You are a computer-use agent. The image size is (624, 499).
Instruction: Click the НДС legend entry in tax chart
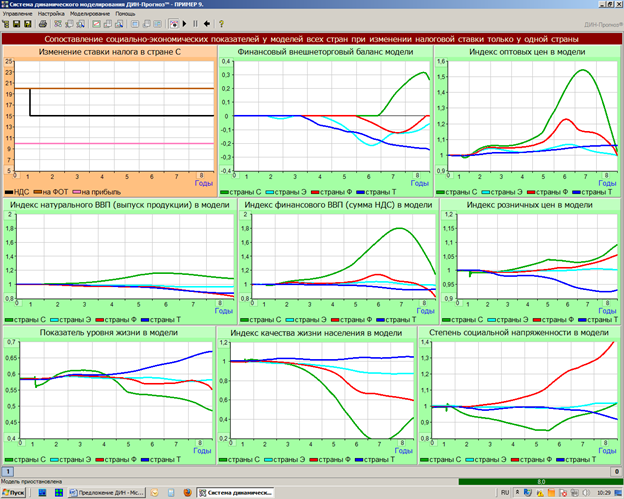[18, 191]
